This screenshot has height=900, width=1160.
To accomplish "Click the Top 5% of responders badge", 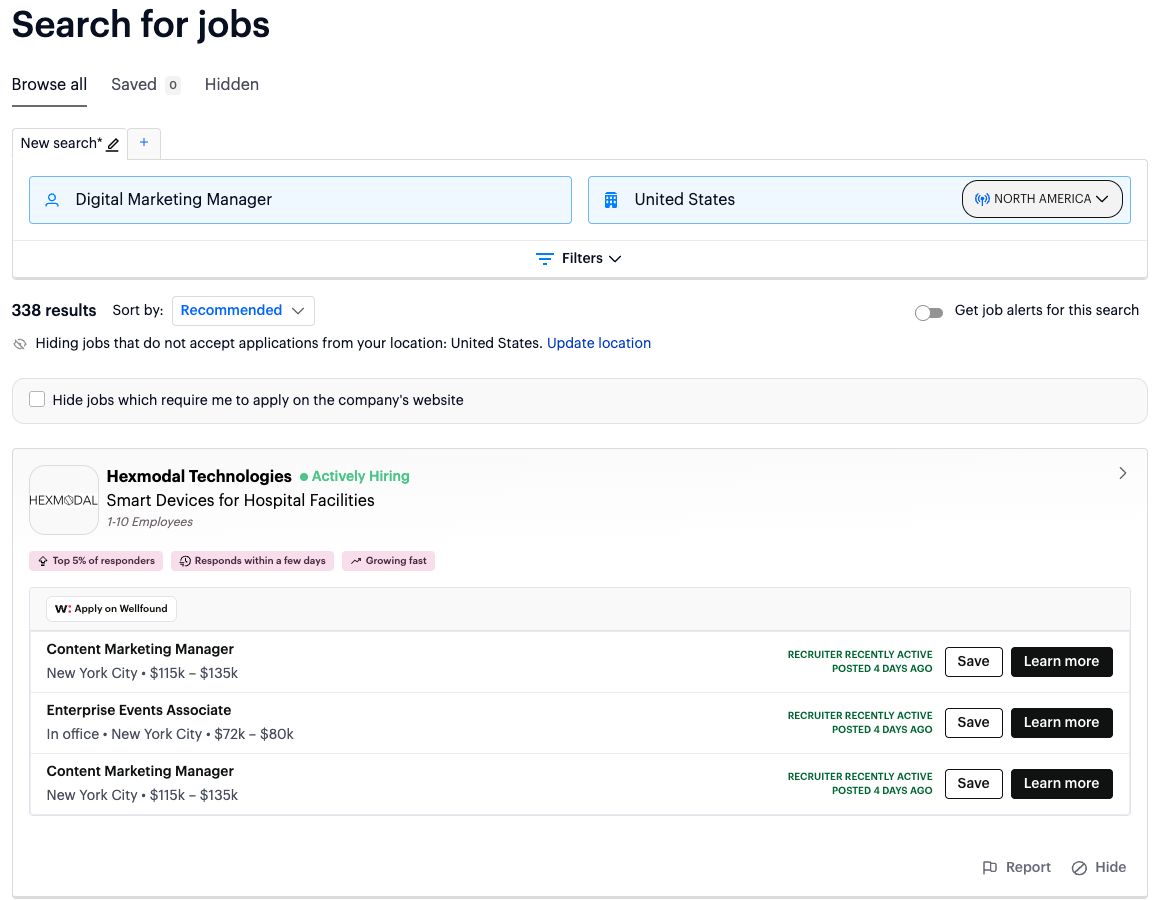I will 96,561.
